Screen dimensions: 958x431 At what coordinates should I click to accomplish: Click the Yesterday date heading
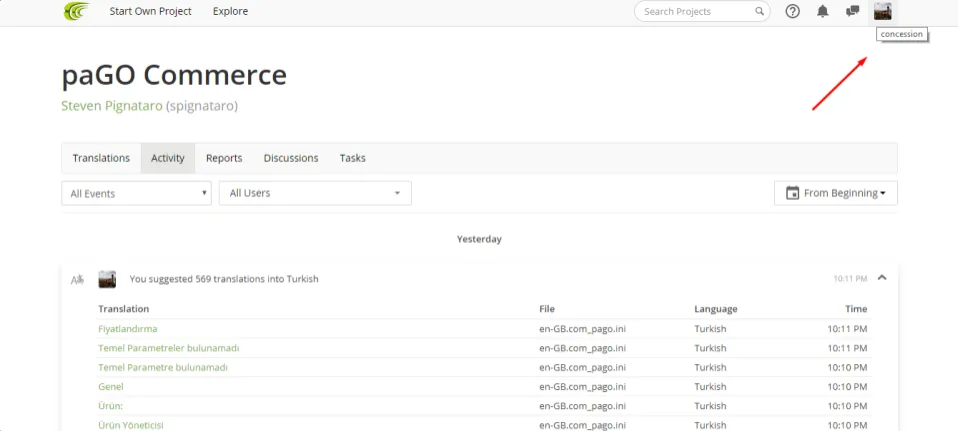[x=479, y=239]
